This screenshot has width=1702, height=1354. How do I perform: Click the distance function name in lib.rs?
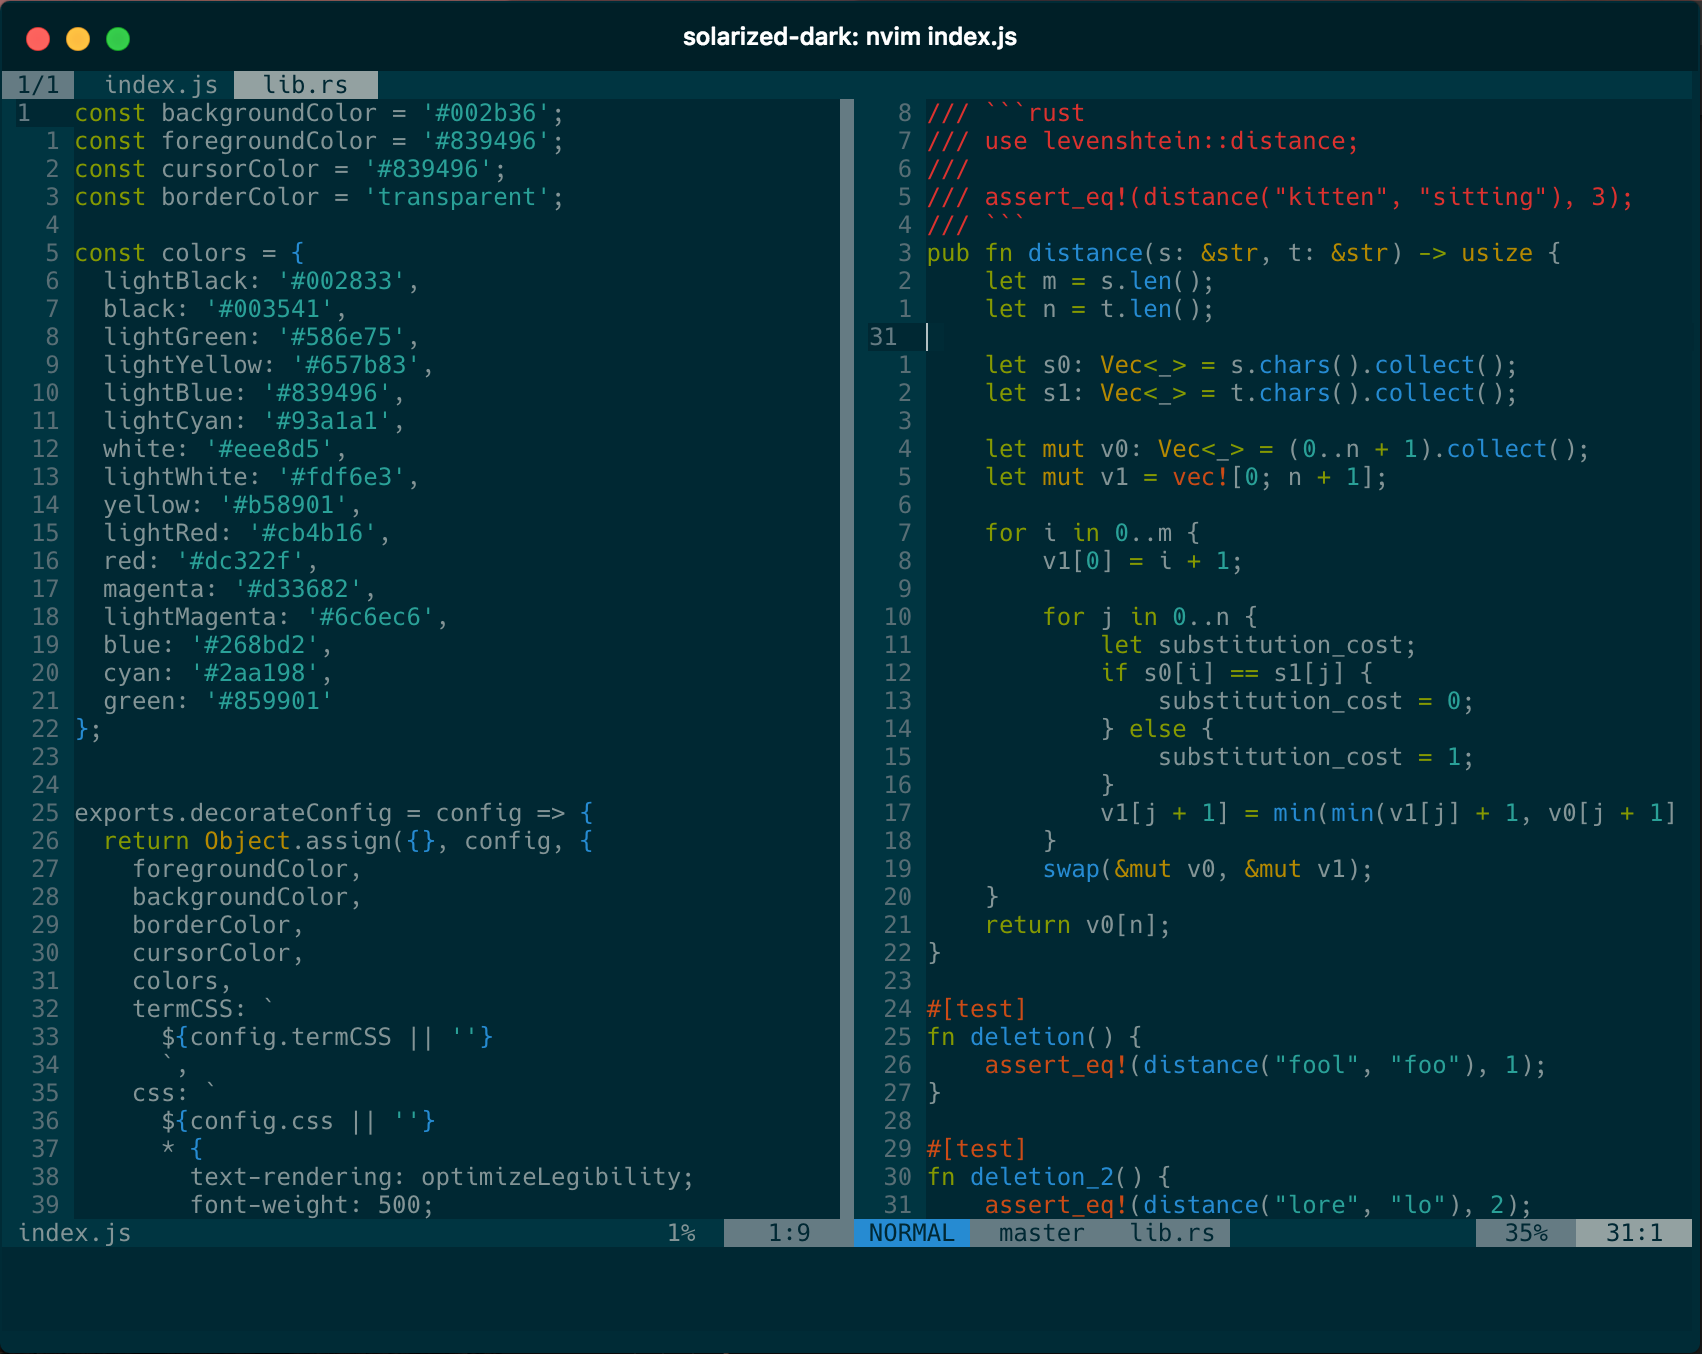tap(1085, 253)
